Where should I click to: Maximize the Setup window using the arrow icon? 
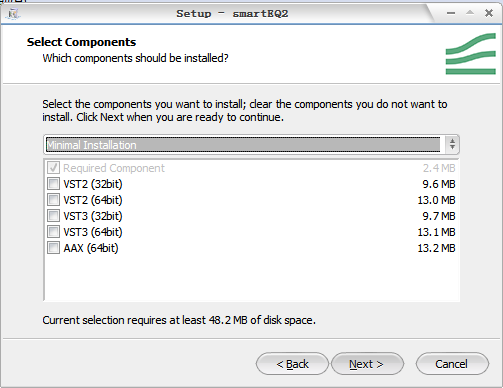470,13
